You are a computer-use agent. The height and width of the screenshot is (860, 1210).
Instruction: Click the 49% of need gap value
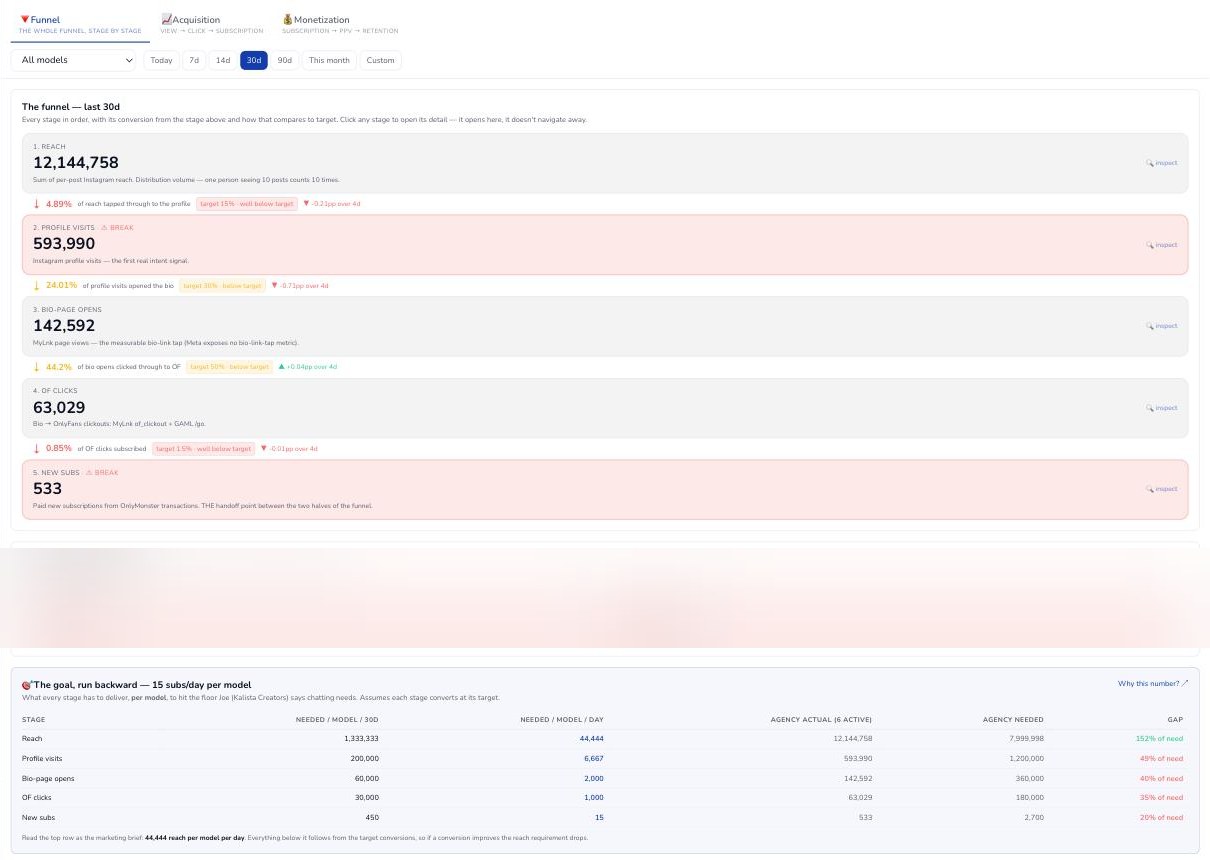[x=1161, y=758]
